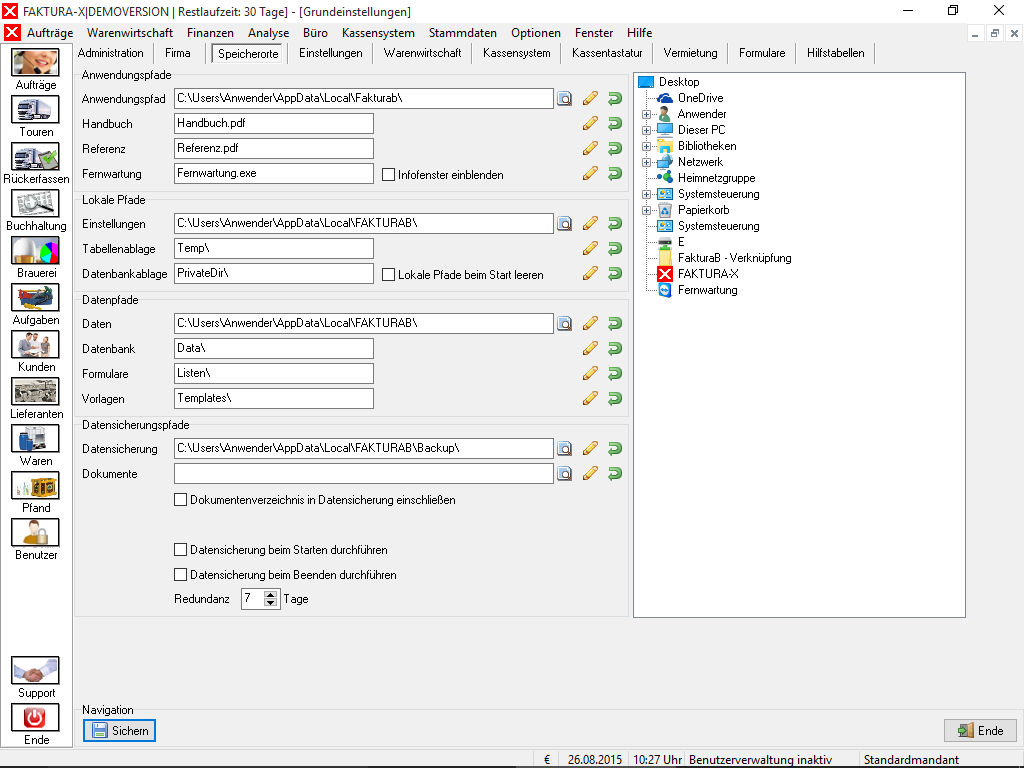The image size is (1024, 768).
Task: Browse folder for Anwendungspfad
Action: [x=565, y=99]
